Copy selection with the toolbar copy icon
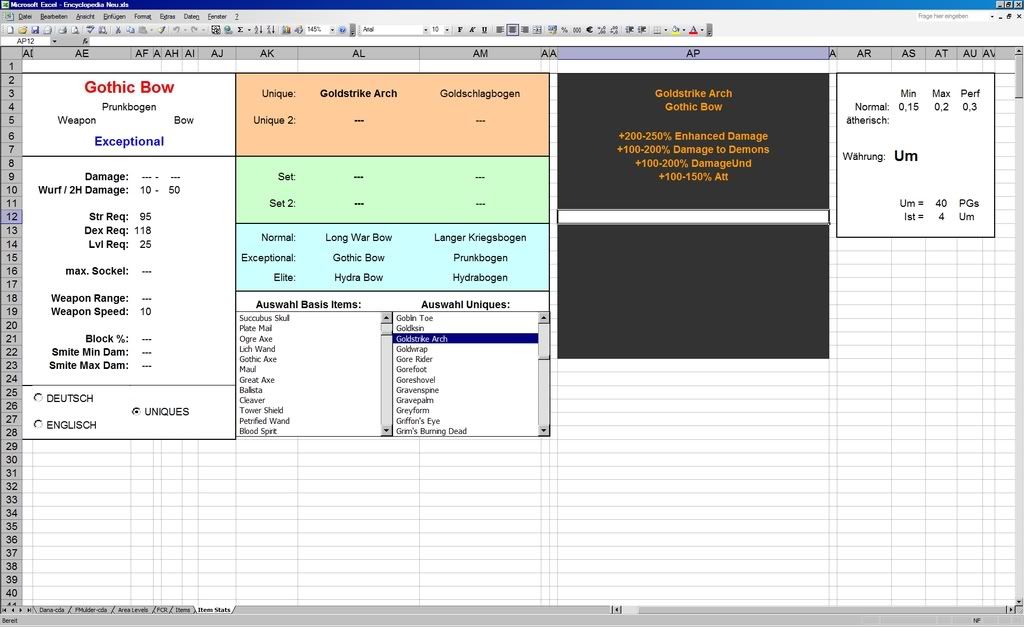The height and width of the screenshot is (627, 1024). pyautogui.click(x=131, y=29)
